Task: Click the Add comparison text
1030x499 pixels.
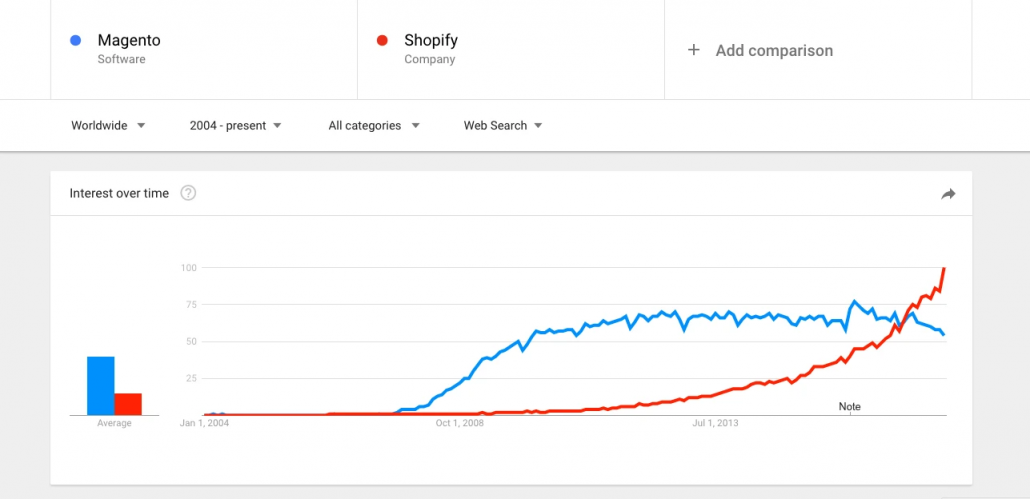Action: 774,50
